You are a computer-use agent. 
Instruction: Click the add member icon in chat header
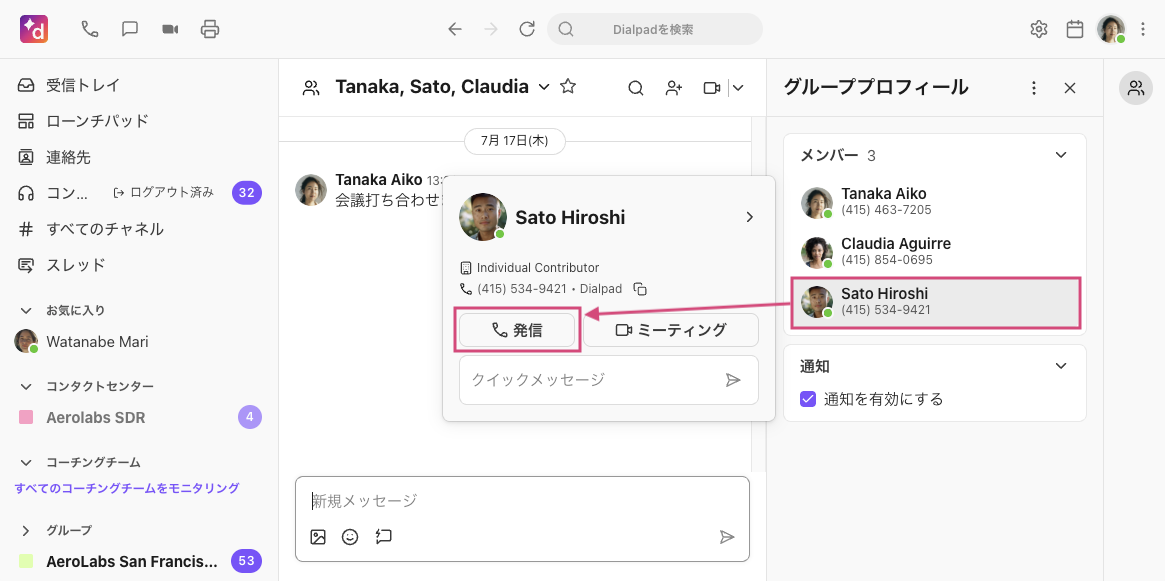674,88
